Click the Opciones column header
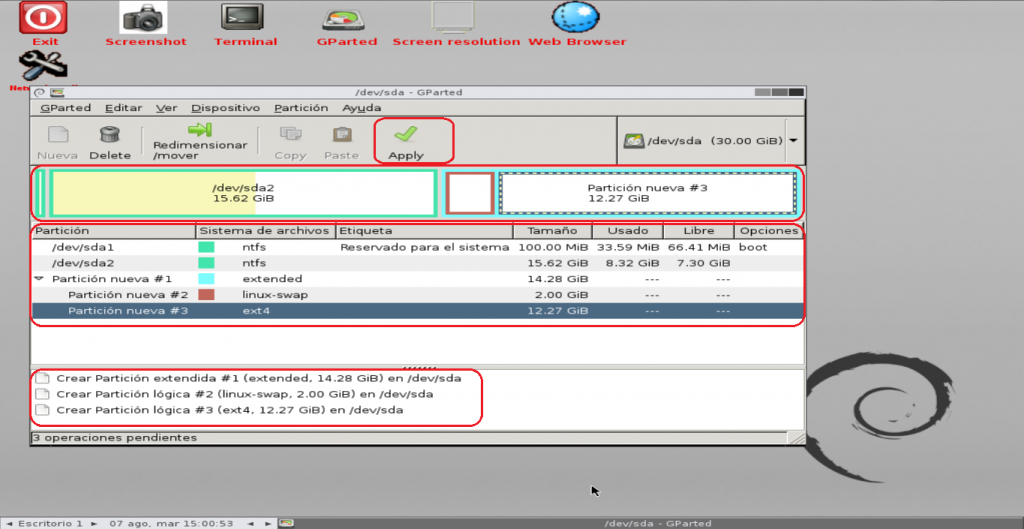This screenshot has height=529, width=1024. click(769, 231)
